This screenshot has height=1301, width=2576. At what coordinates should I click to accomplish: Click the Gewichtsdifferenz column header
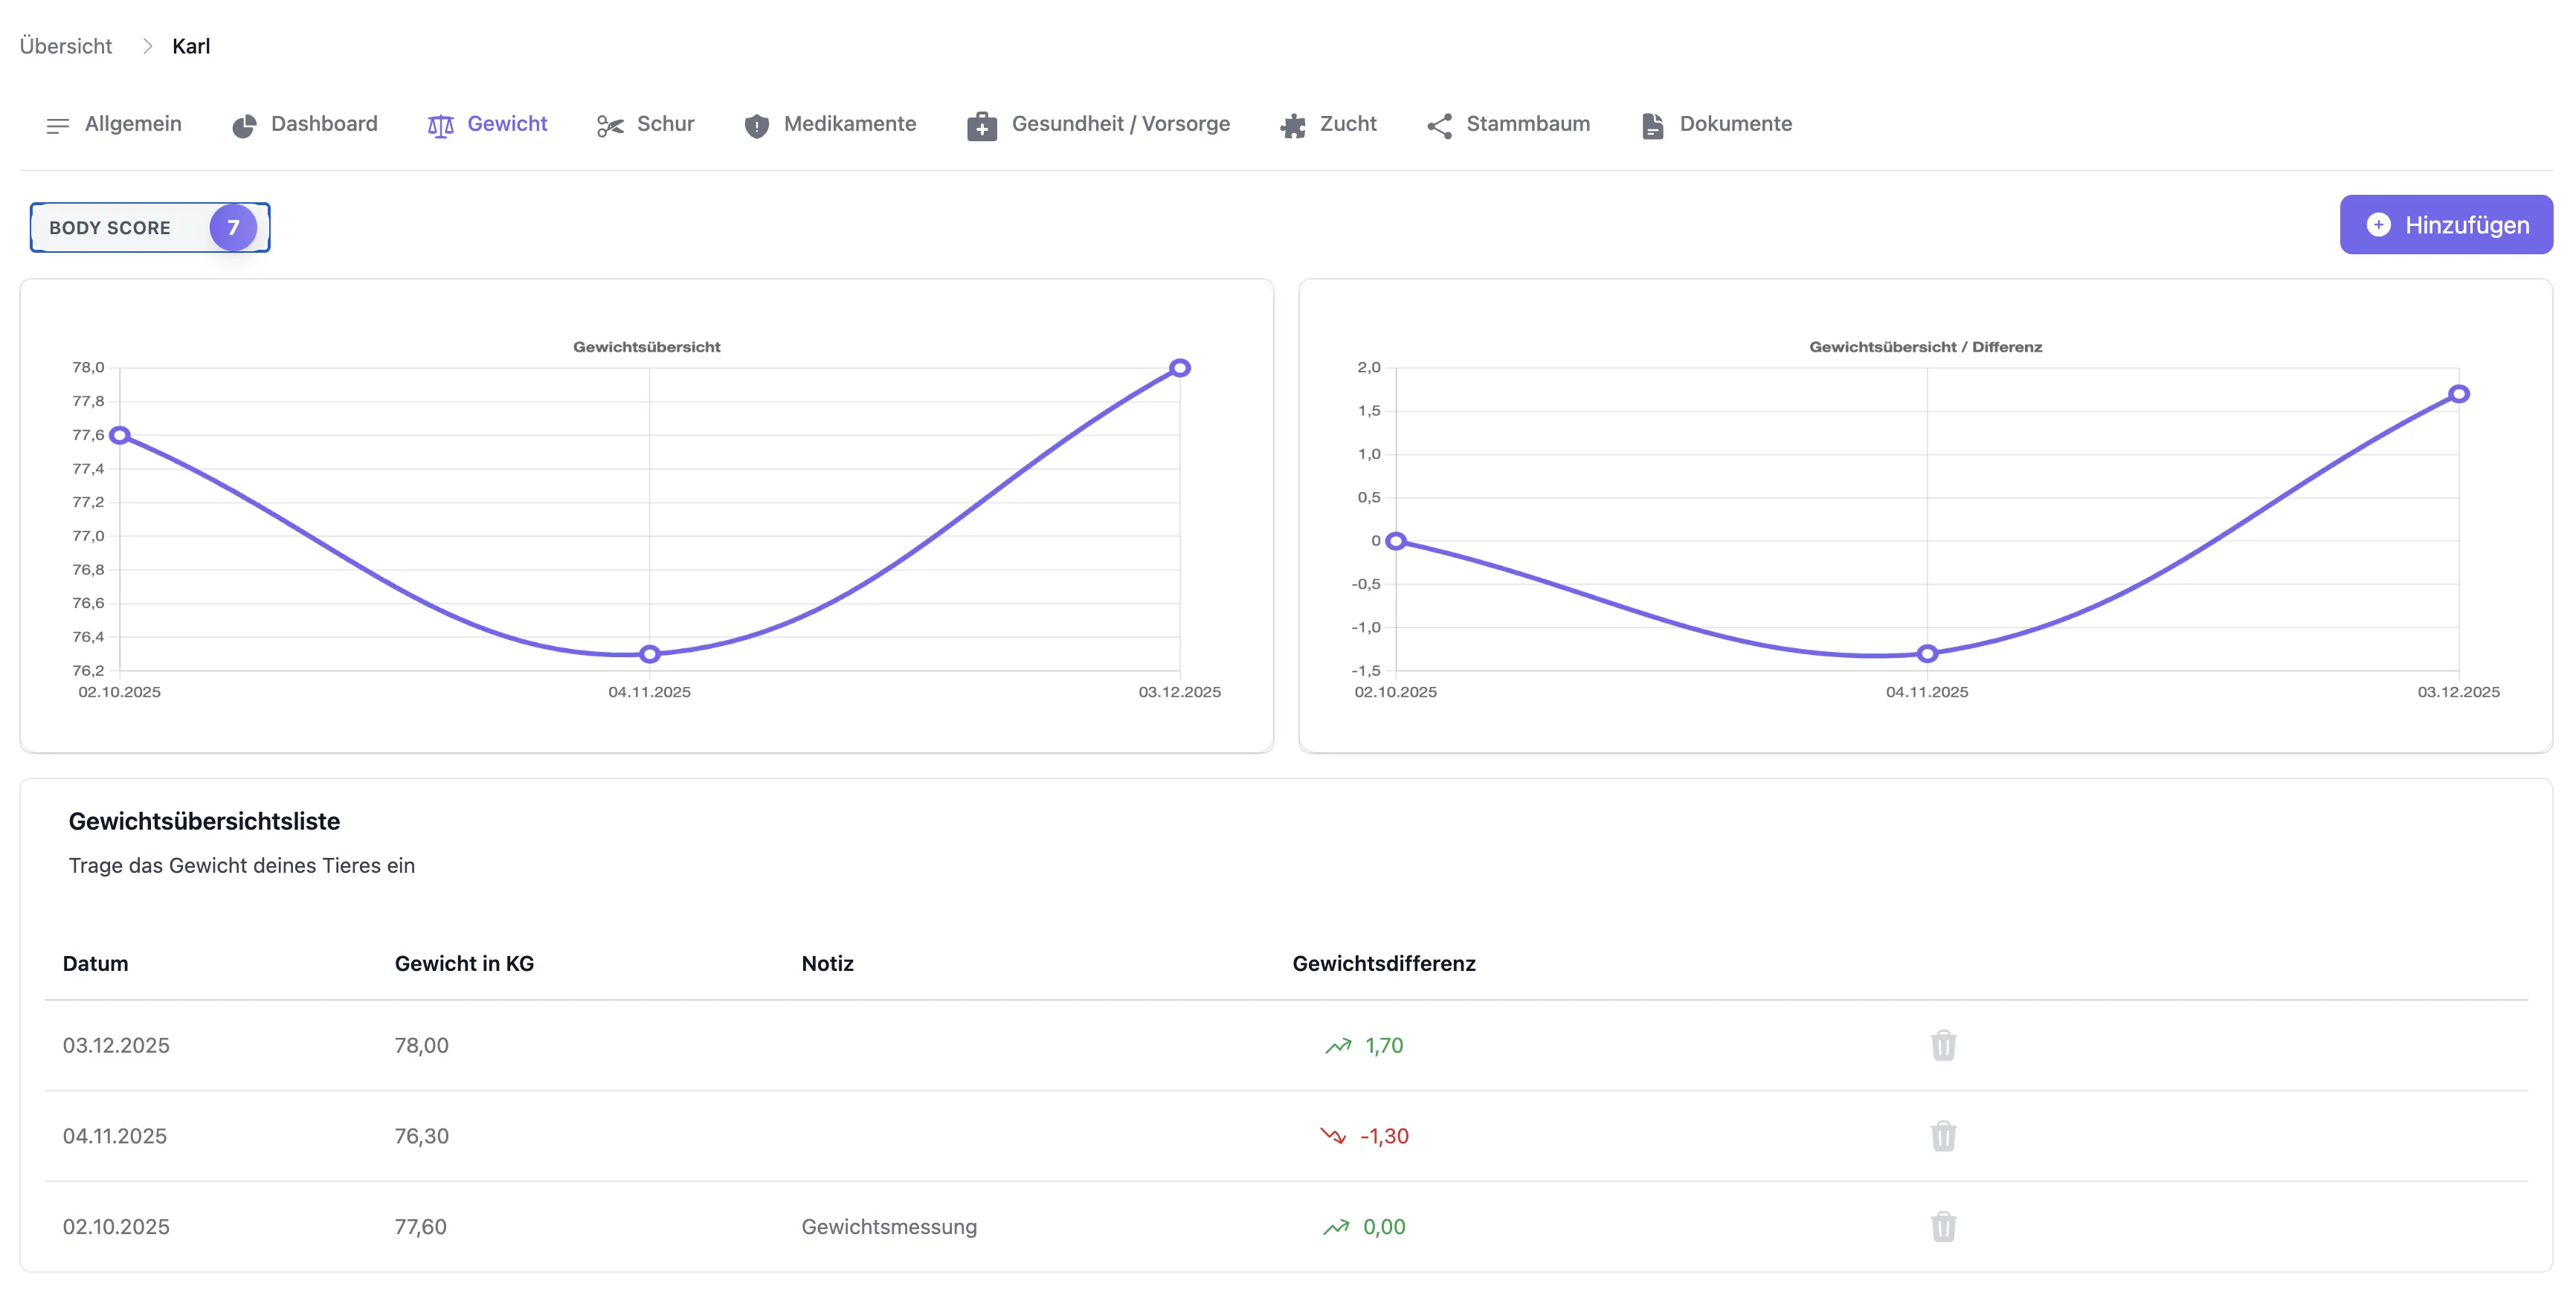click(1383, 963)
